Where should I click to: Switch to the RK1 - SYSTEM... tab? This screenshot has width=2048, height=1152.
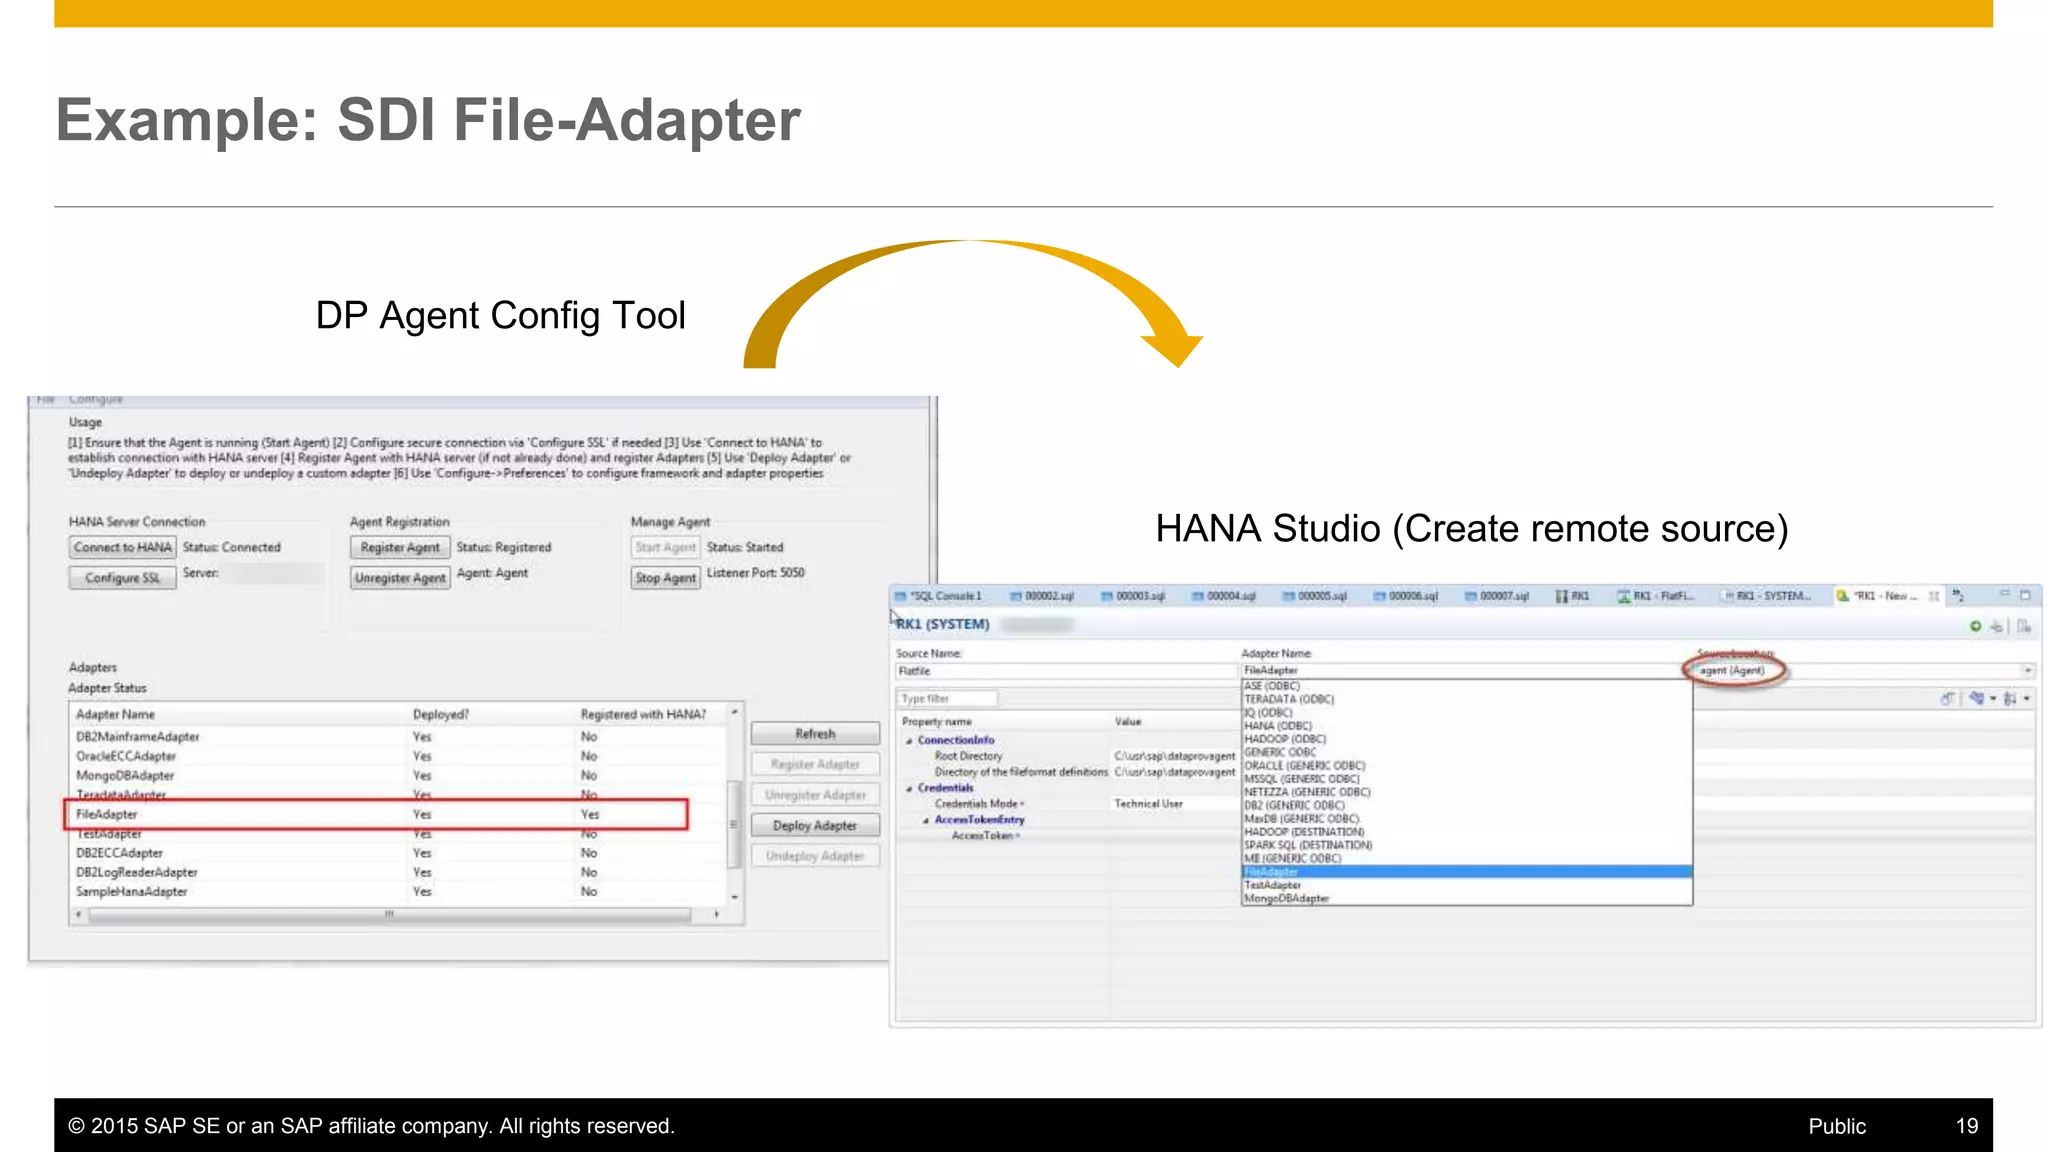[x=1766, y=596]
